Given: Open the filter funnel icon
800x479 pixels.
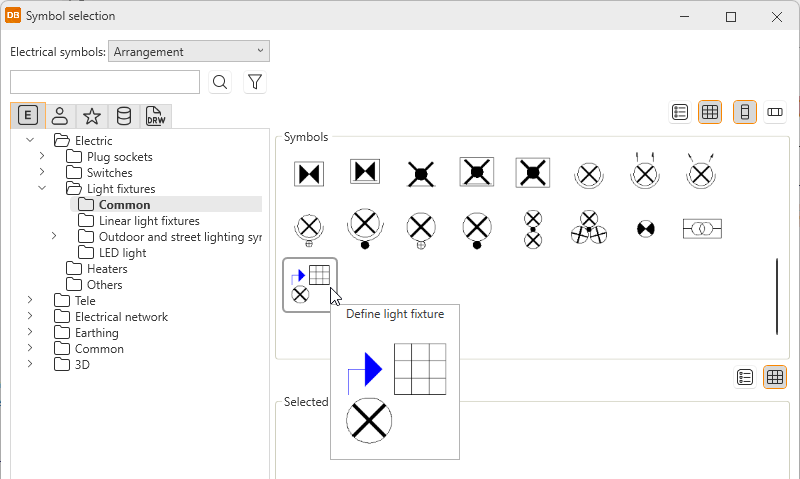Looking at the screenshot, I should point(254,82).
